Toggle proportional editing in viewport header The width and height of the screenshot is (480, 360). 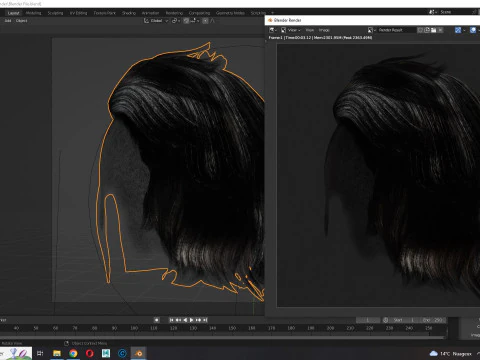[205, 21]
